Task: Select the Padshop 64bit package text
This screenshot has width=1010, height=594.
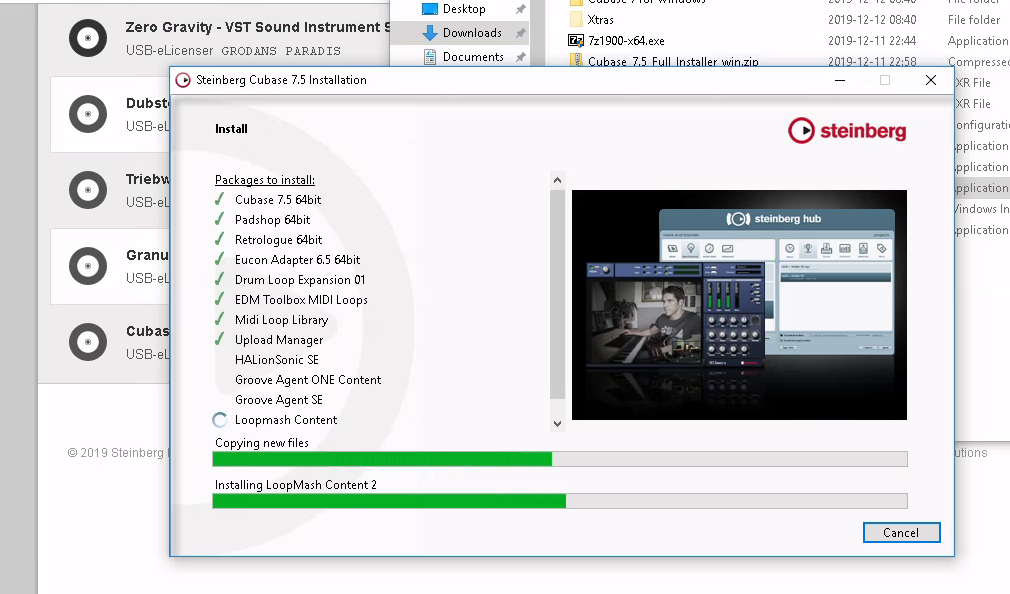Action: [x=272, y=220]
